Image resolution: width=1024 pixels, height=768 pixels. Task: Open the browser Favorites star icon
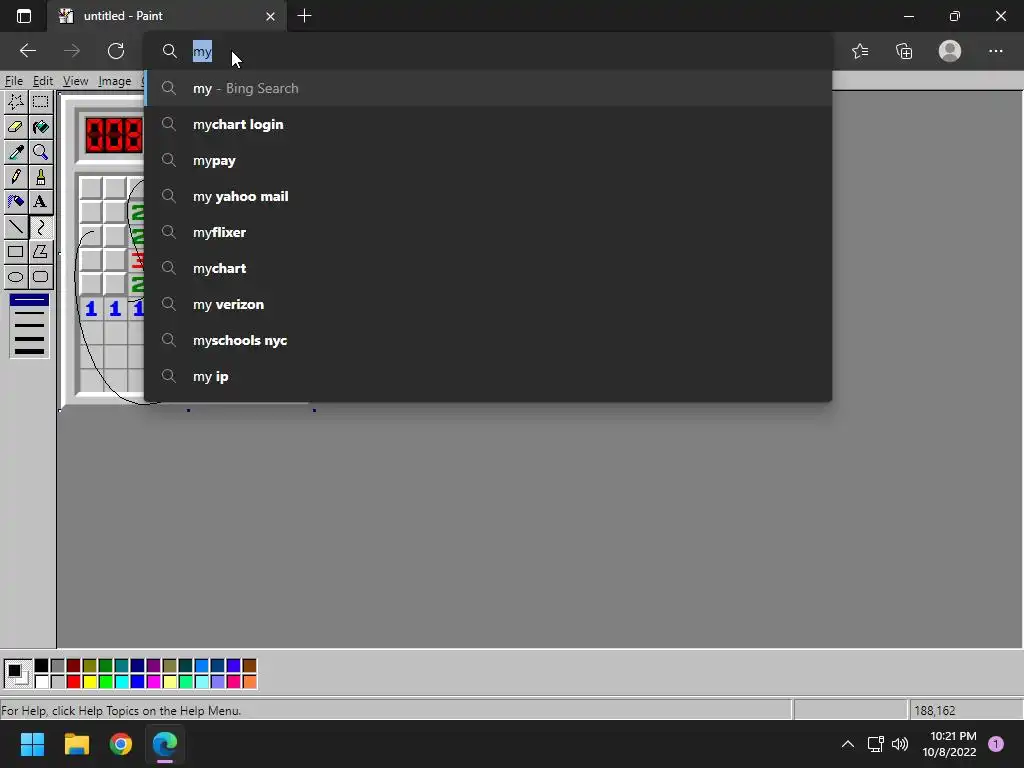click(x=860, y=51)
